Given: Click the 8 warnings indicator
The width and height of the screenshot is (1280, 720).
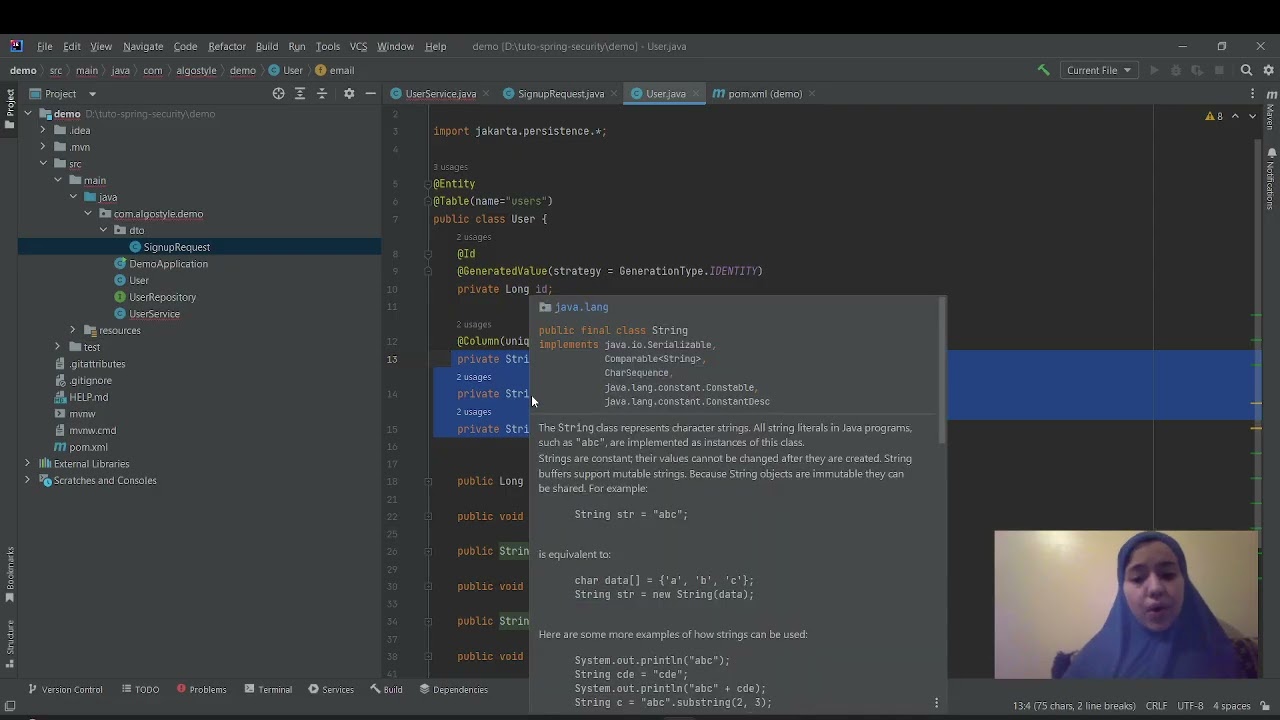Looking at the screenshot, I should click(x=1214, y=116).
